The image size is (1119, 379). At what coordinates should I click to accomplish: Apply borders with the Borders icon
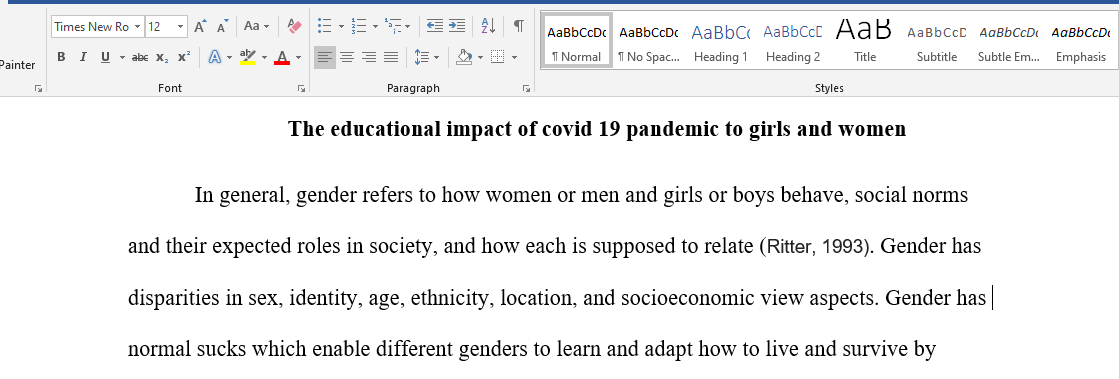tap(497, 57)
